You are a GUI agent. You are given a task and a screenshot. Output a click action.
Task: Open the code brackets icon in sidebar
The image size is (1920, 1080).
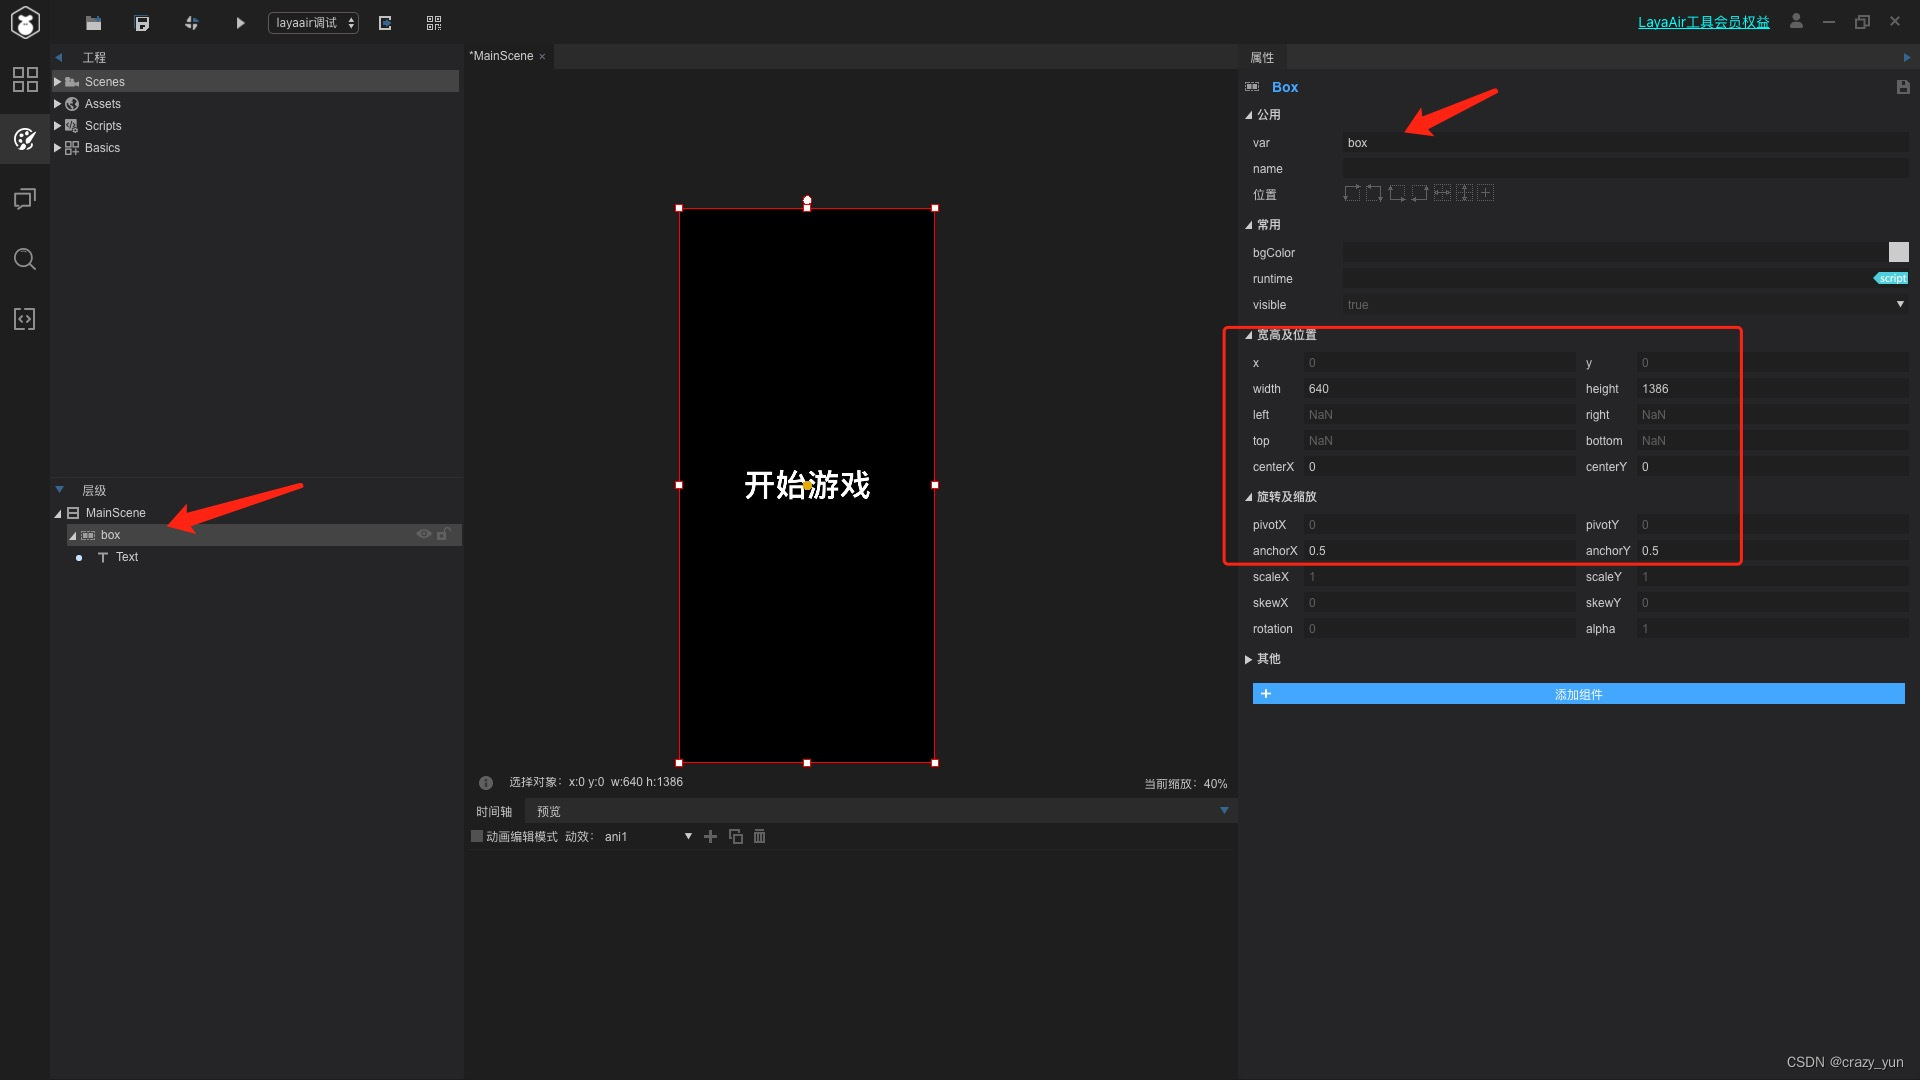(x=25, y=319)
